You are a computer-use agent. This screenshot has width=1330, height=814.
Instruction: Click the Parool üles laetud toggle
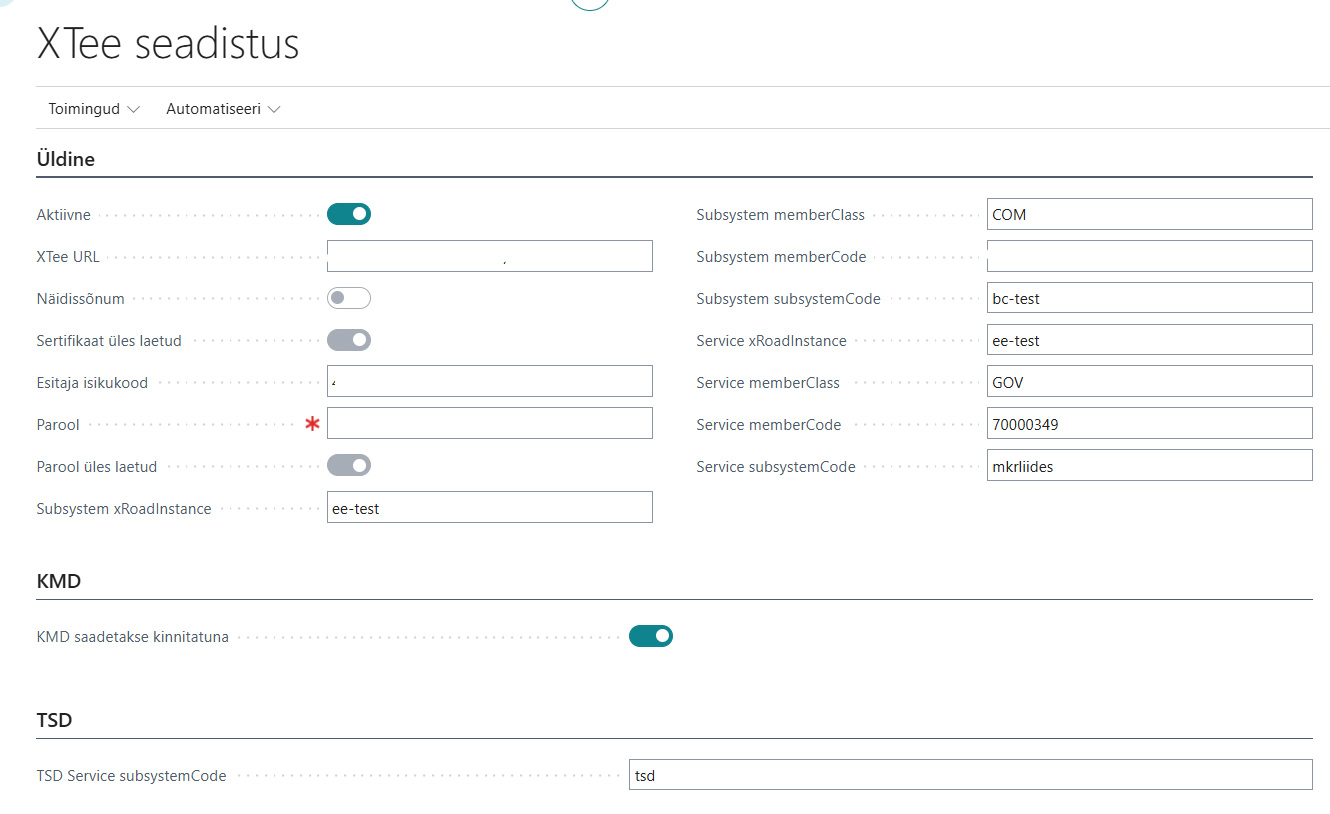[349, 465]
